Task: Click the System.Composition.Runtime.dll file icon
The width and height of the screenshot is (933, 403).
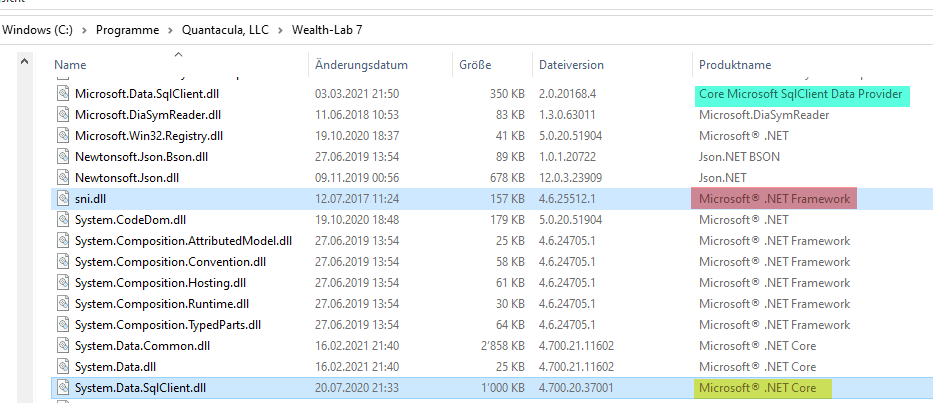Action: point(64,304)
